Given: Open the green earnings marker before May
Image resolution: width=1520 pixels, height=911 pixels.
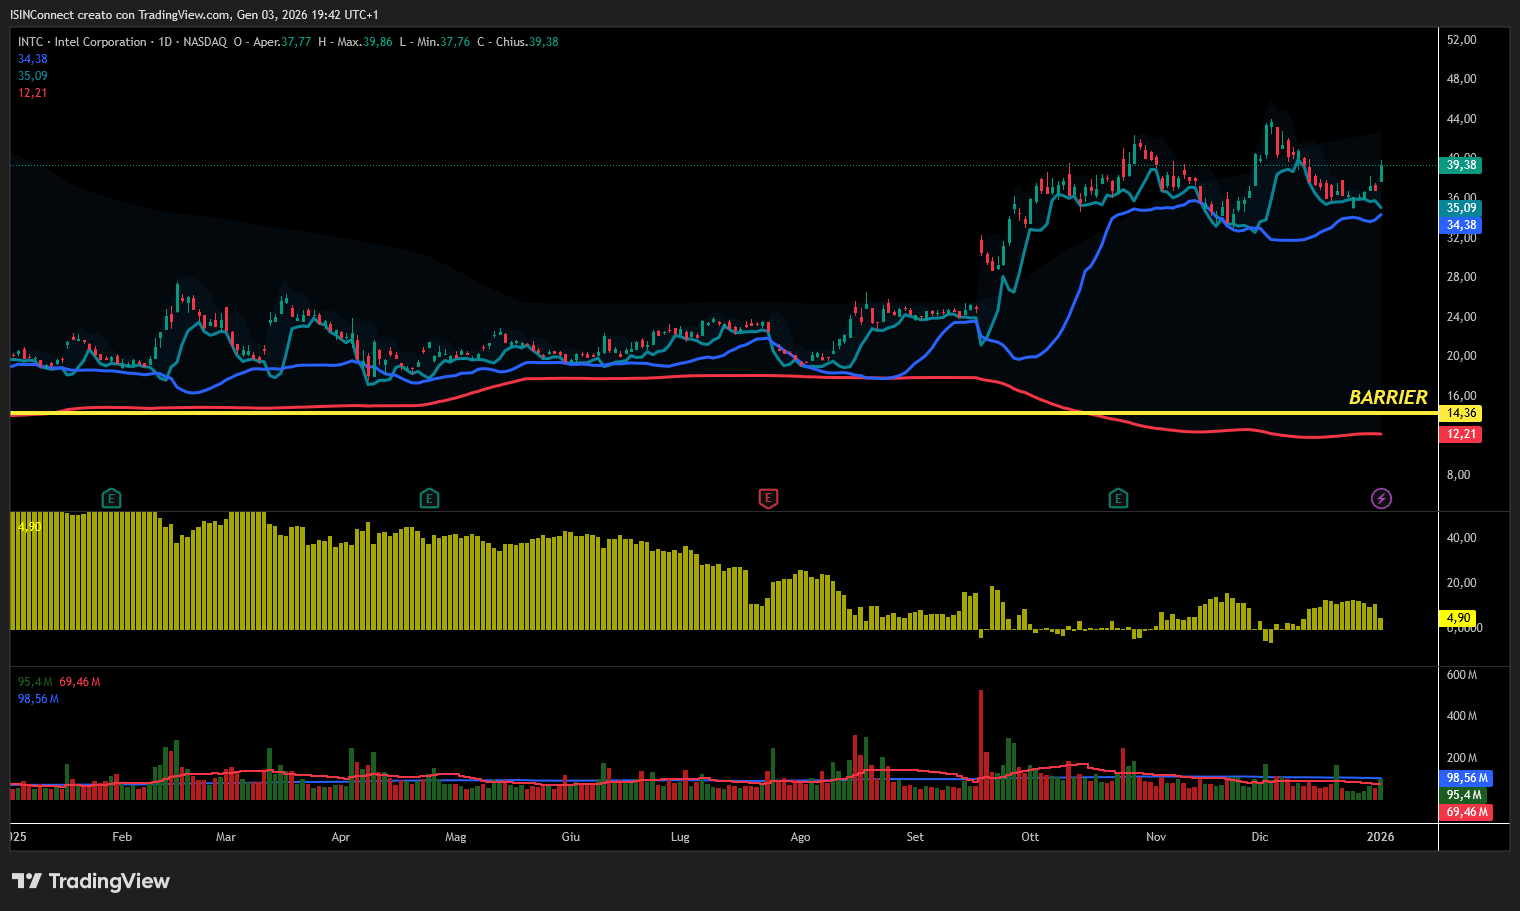Looking at the screenshot, I should coord(429,498).
